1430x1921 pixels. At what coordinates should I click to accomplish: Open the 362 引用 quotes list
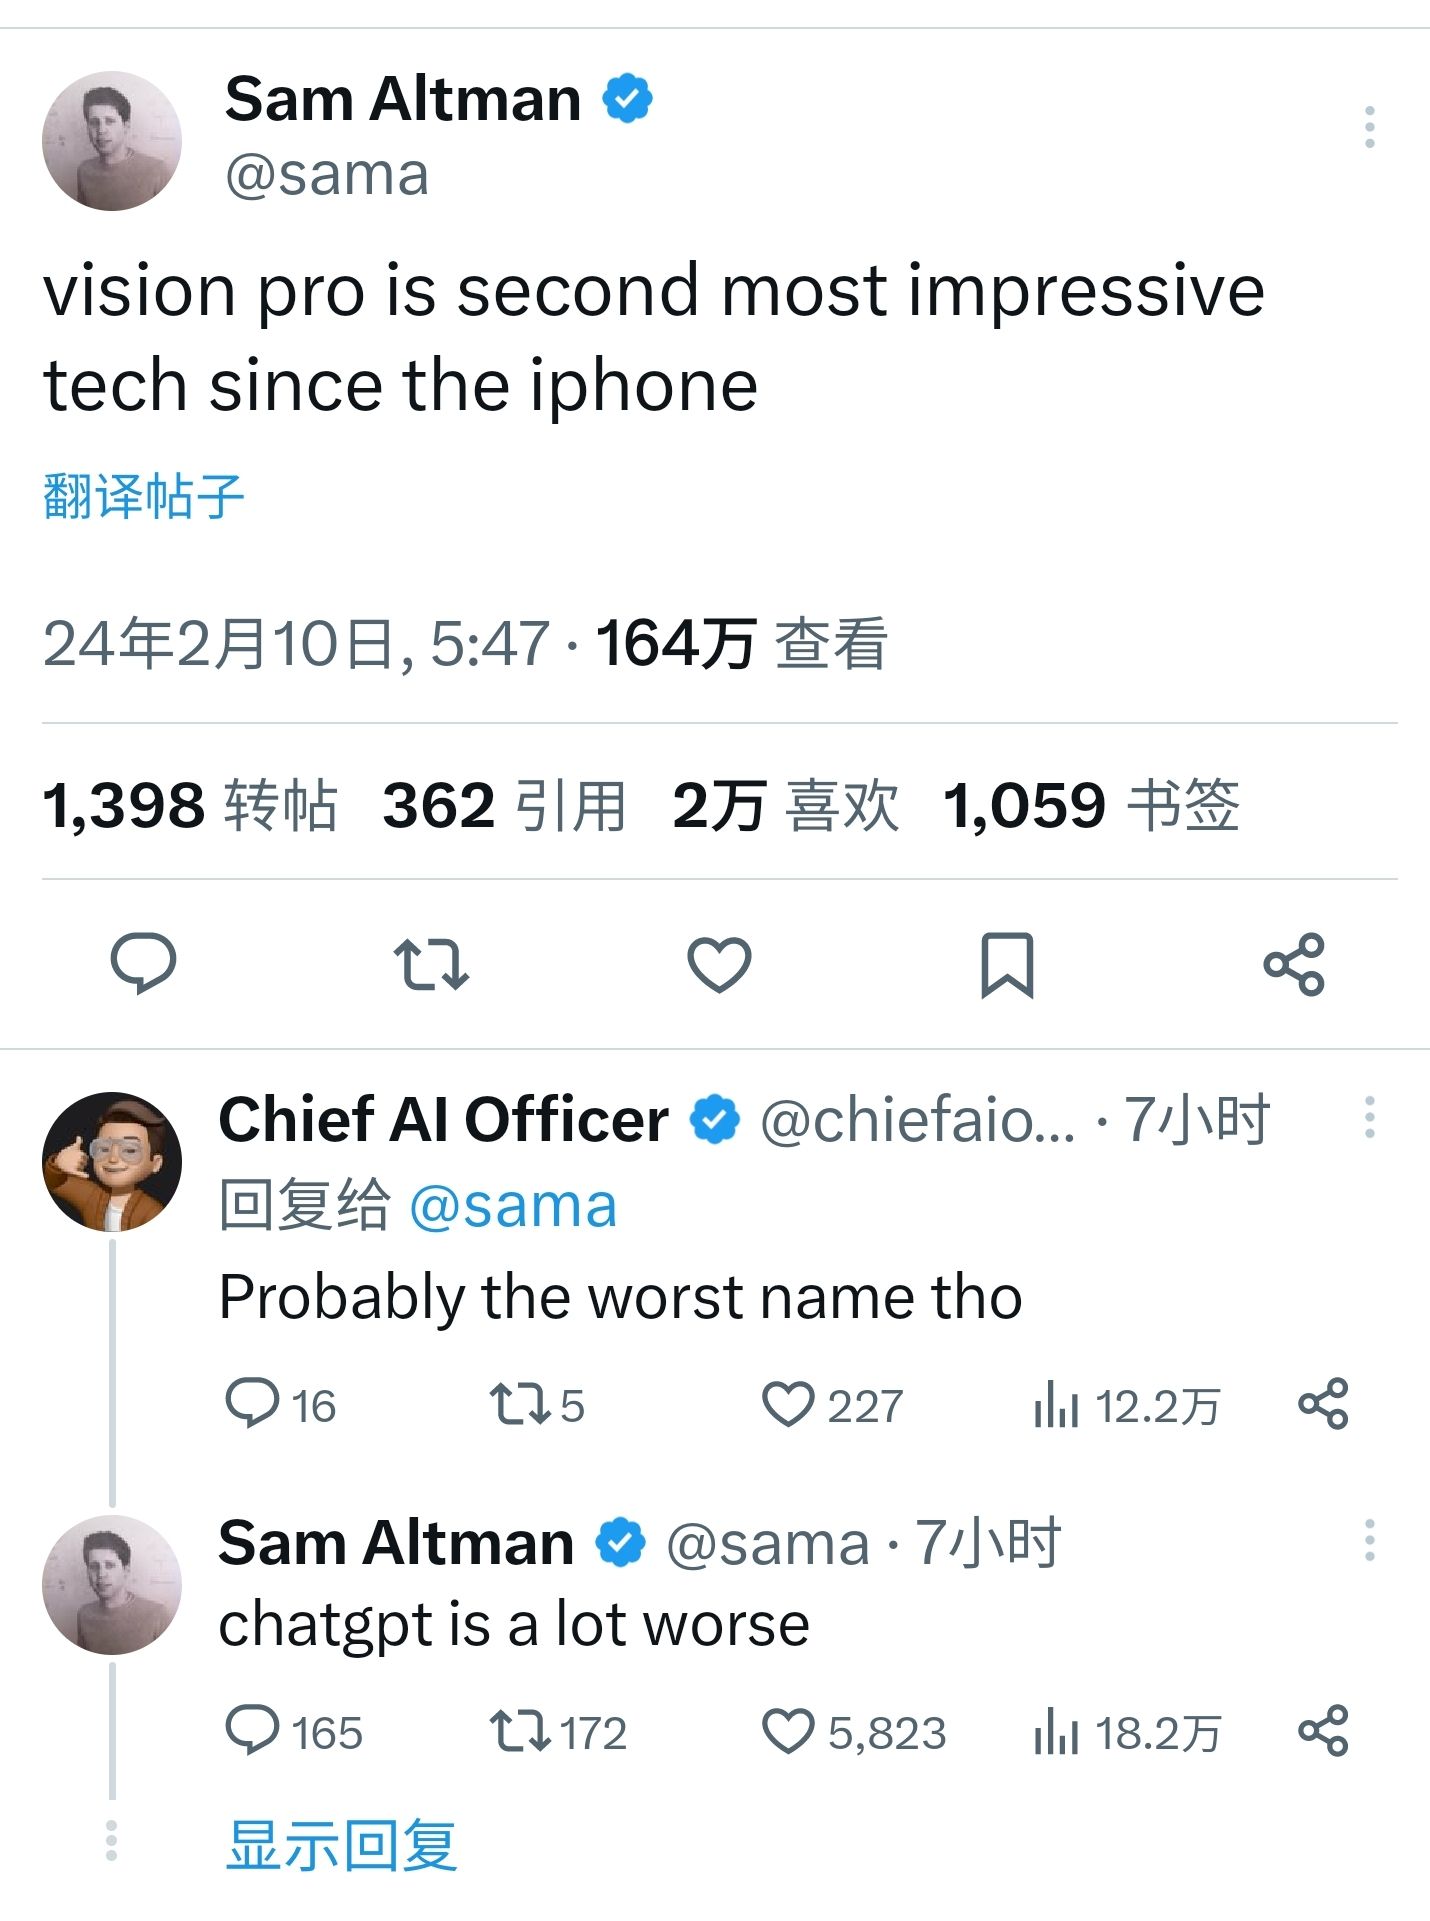pos(504,805)
